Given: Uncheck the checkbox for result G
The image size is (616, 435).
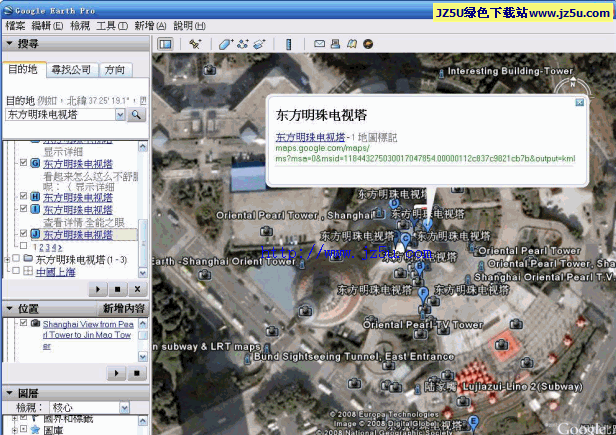Looking at the screenshot, I should pyautogui.click(x=23, y=162).
